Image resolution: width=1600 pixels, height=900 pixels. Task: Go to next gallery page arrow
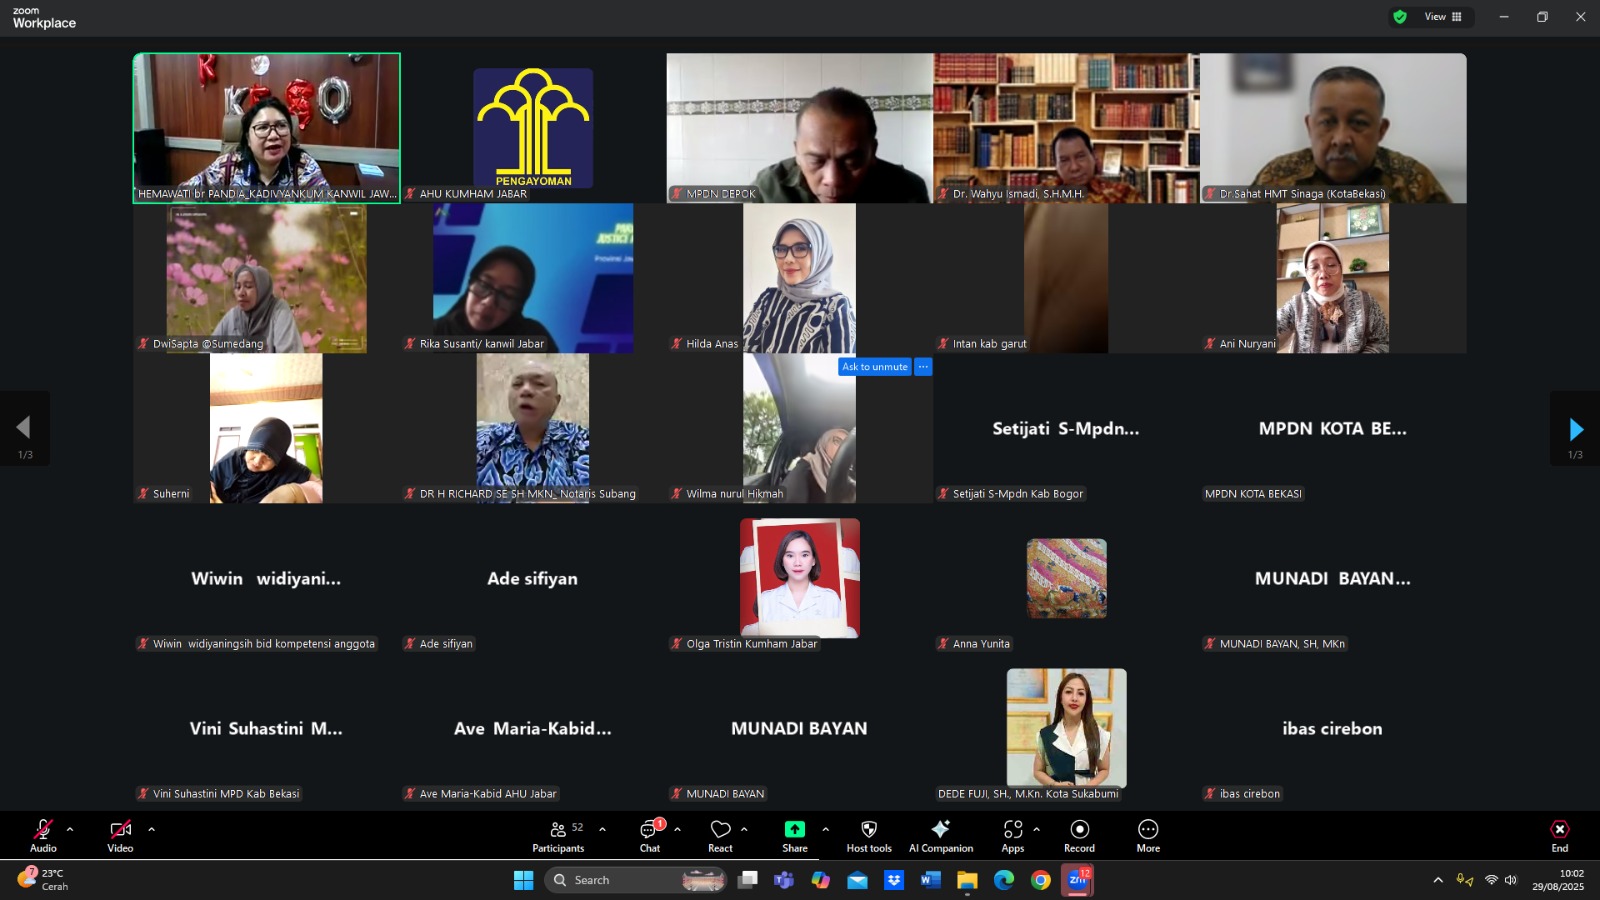point(1575,429)
